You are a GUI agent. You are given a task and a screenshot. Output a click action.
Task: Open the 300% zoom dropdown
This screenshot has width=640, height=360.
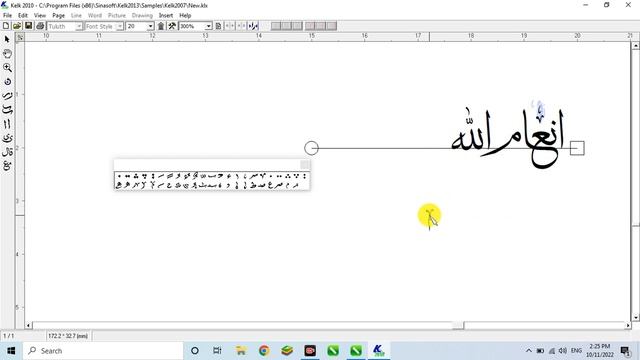pyautogui.click(x=208, y=26)
